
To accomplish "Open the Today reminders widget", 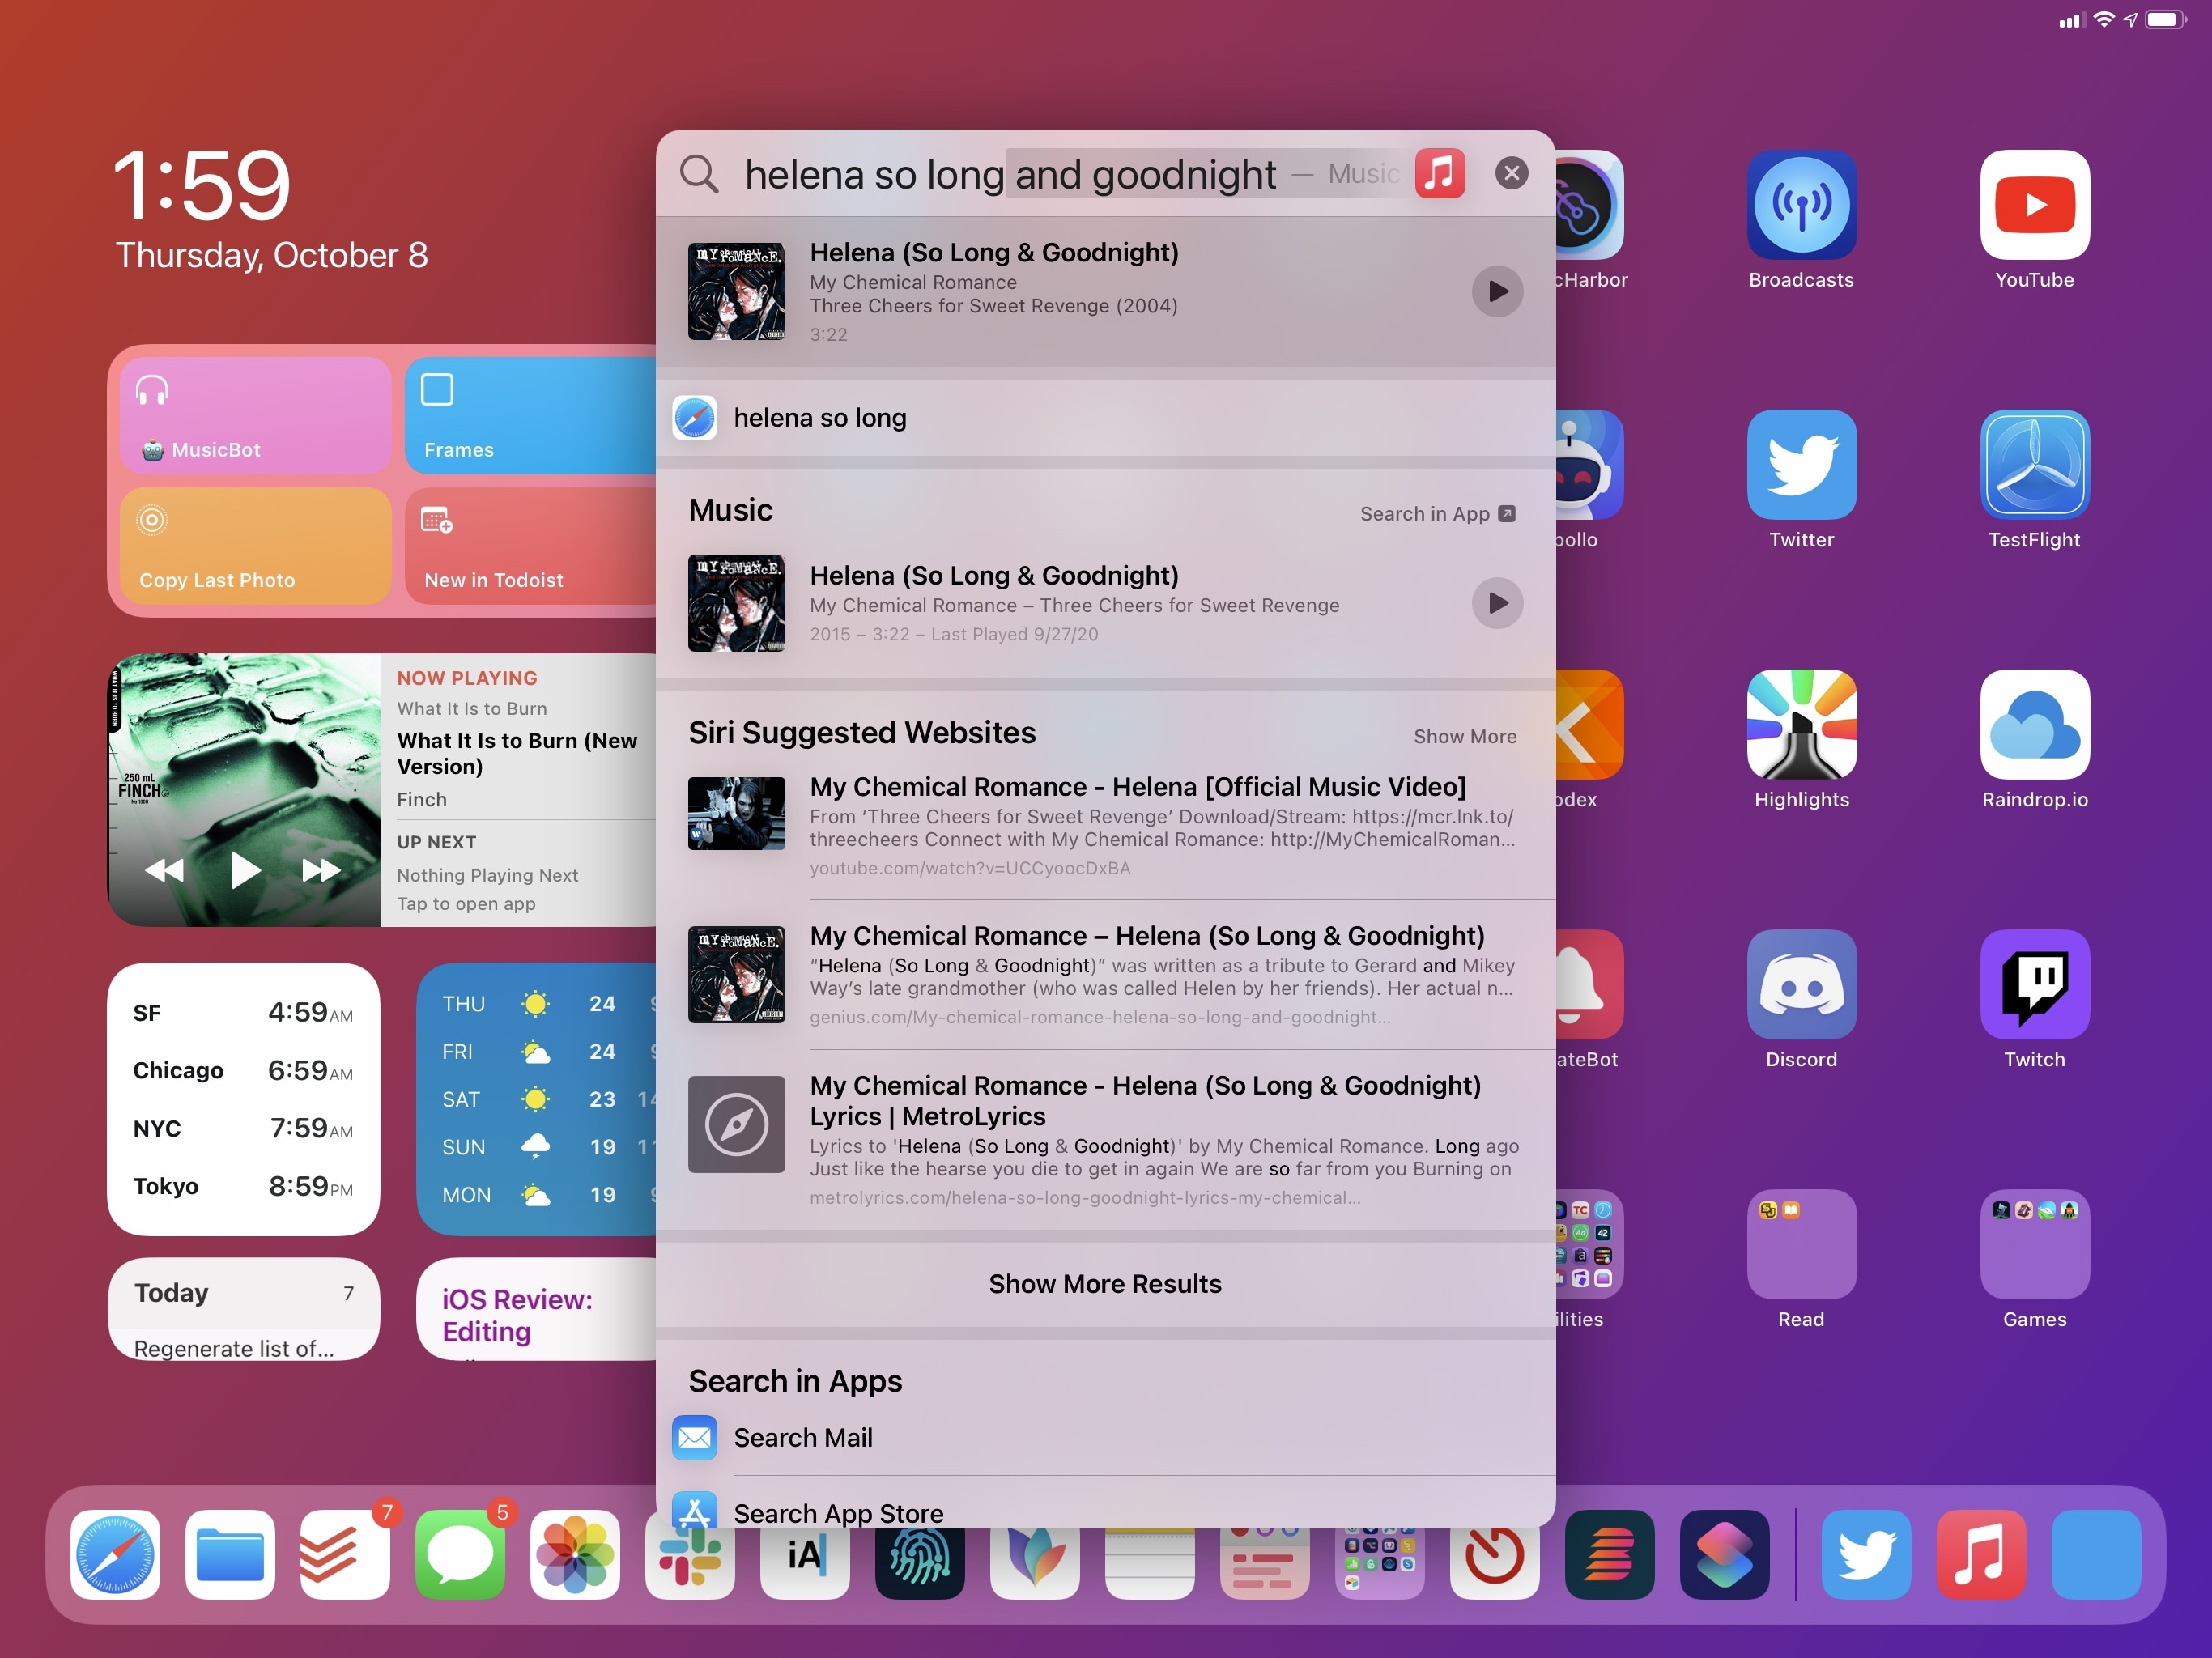I will (x=243, y=1308).
